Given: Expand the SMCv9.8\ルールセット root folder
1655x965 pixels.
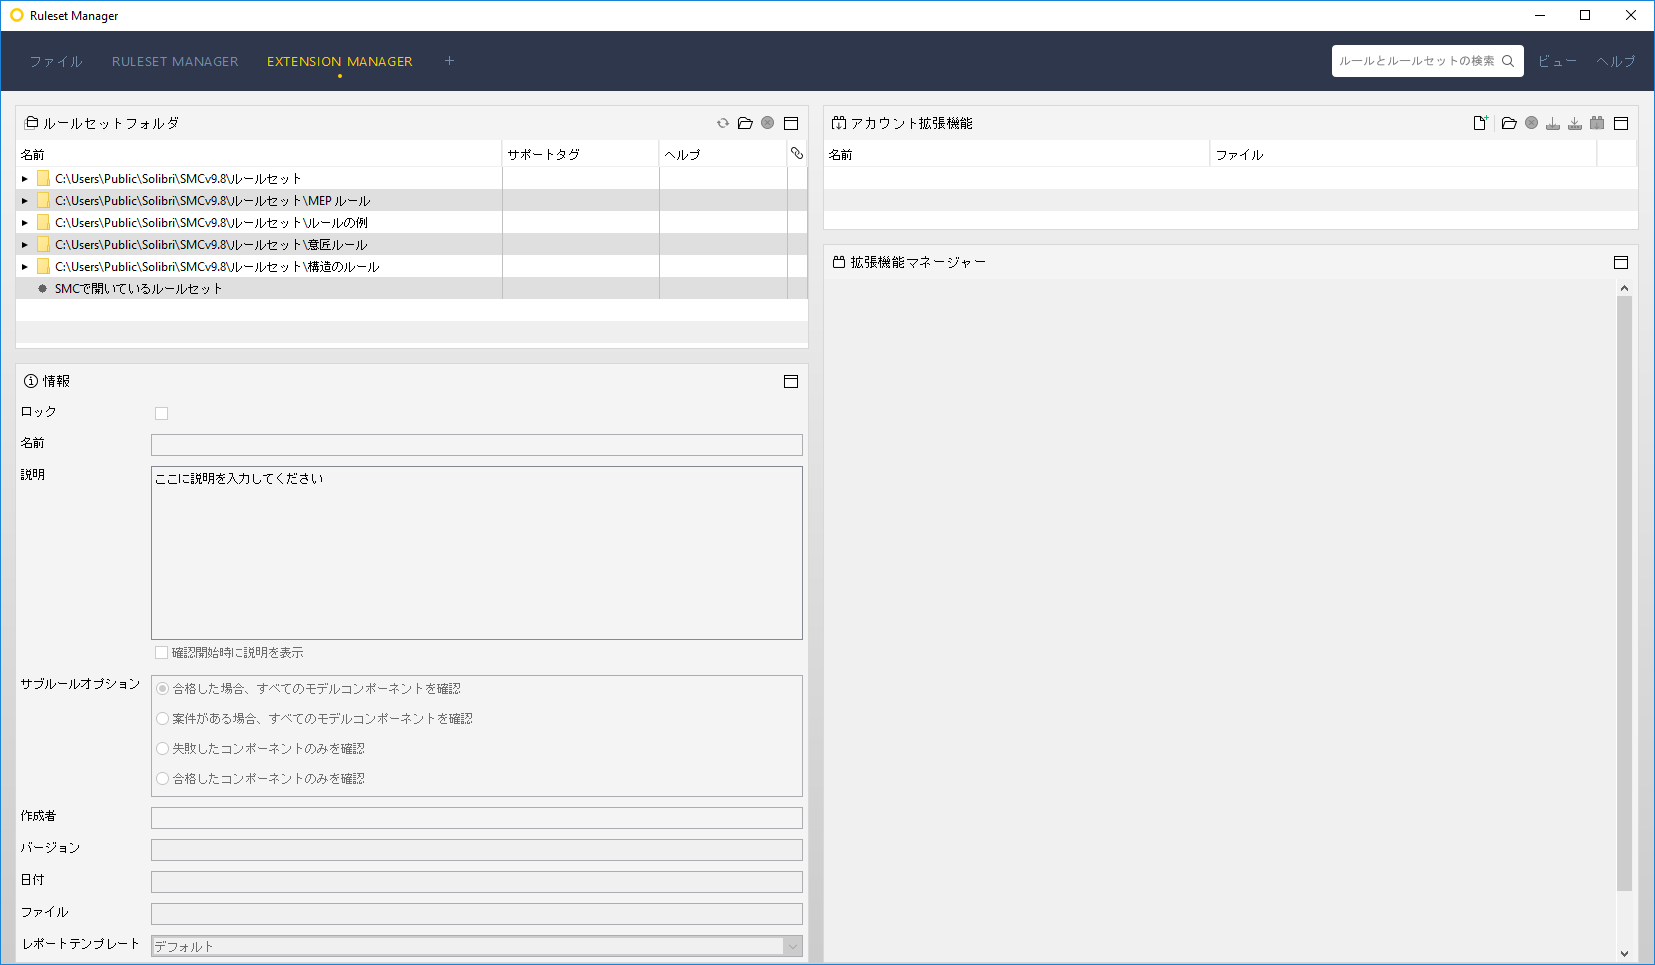Looking at the screenshot, I should (x=25, y=179).
